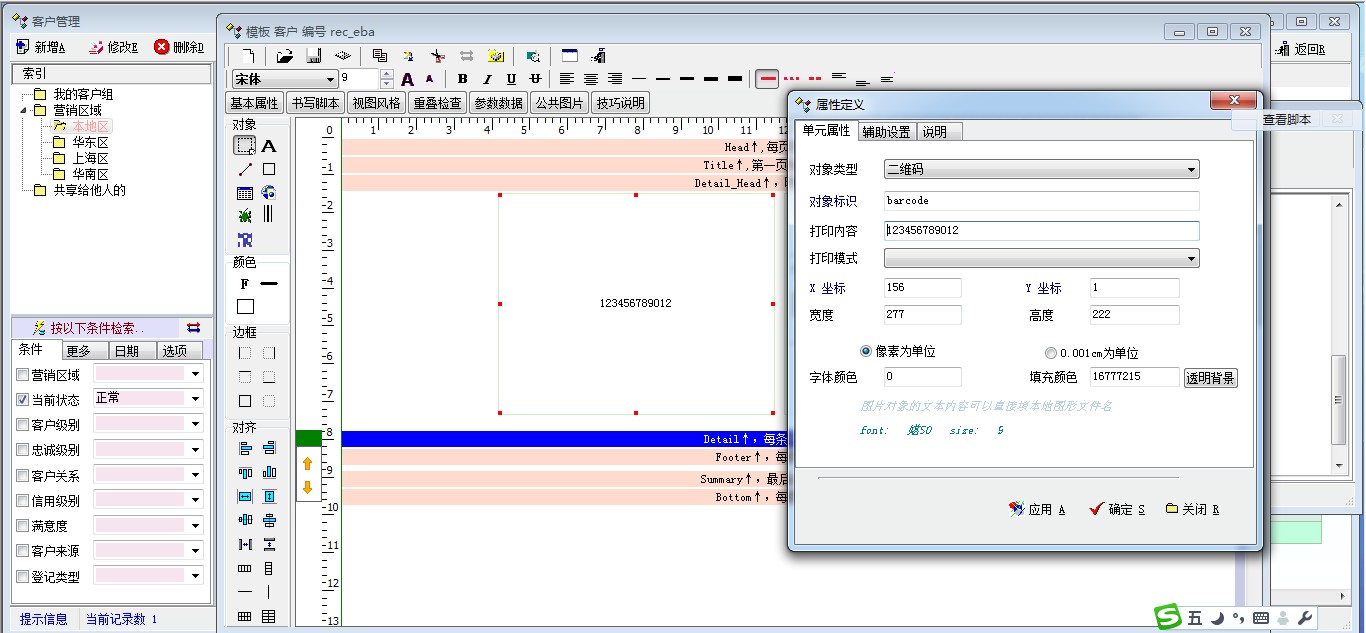This screenshot has height=633, width=1366.
Task: Apply center text alignment
Action: [x=591, y=79]
